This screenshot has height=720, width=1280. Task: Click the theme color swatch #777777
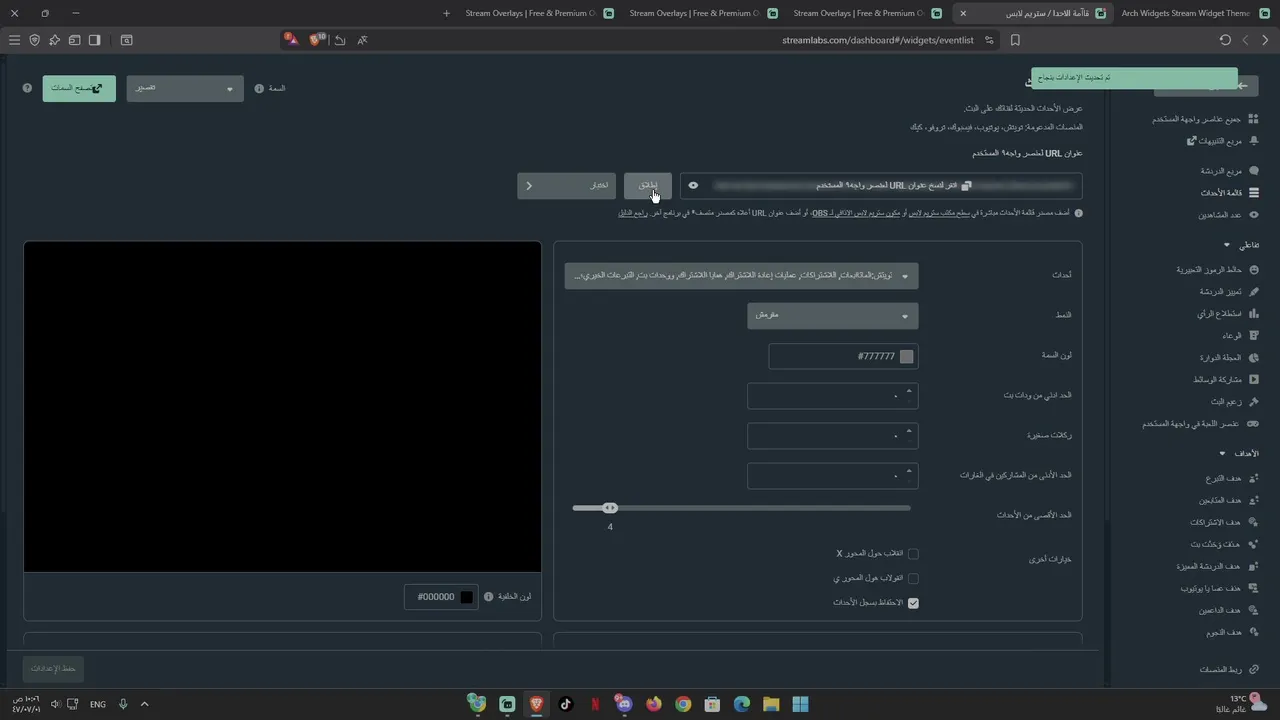point(906,356)
